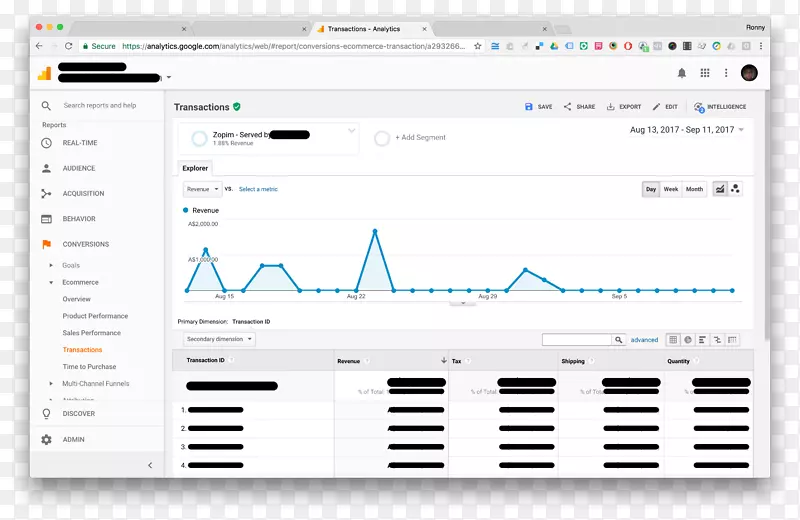This screenshot has height=520, width=800.
Task: Sort by the Shipping column header
Action: click(x=573, y=361)
